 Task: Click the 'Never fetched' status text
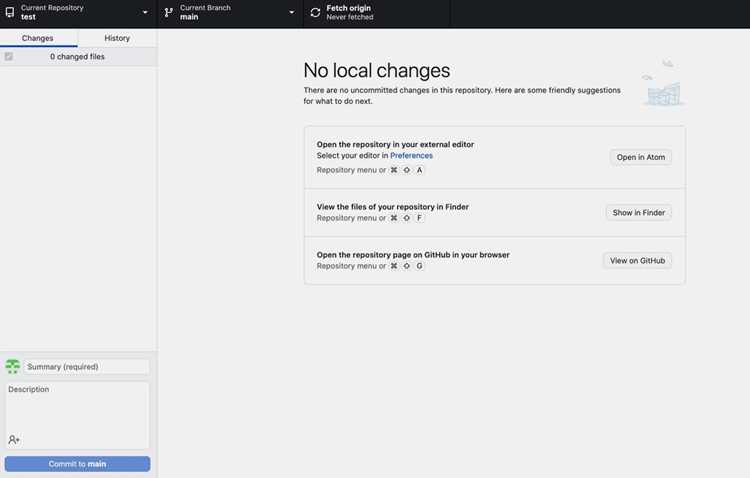(350, 17)
